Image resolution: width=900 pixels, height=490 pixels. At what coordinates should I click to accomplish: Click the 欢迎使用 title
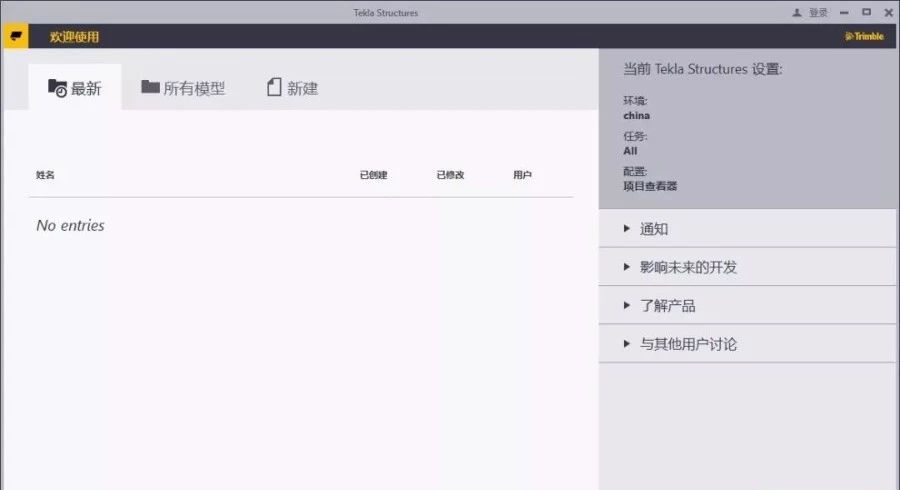tap(74, 37)
